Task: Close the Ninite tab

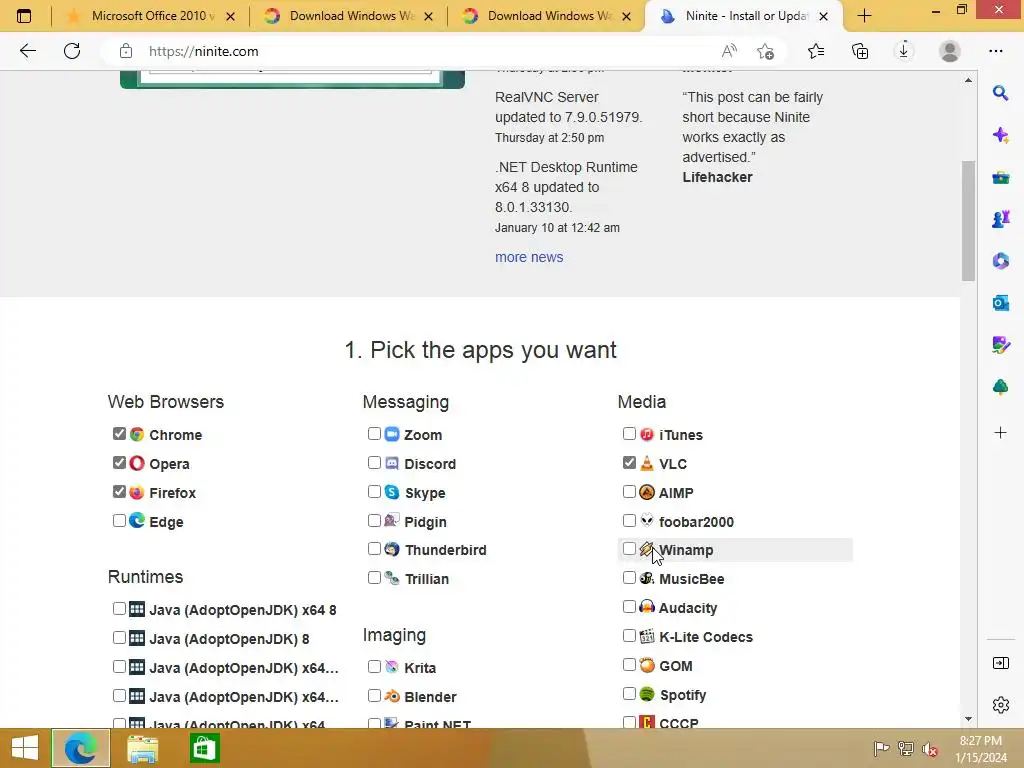Action: [x=824, y=16]
